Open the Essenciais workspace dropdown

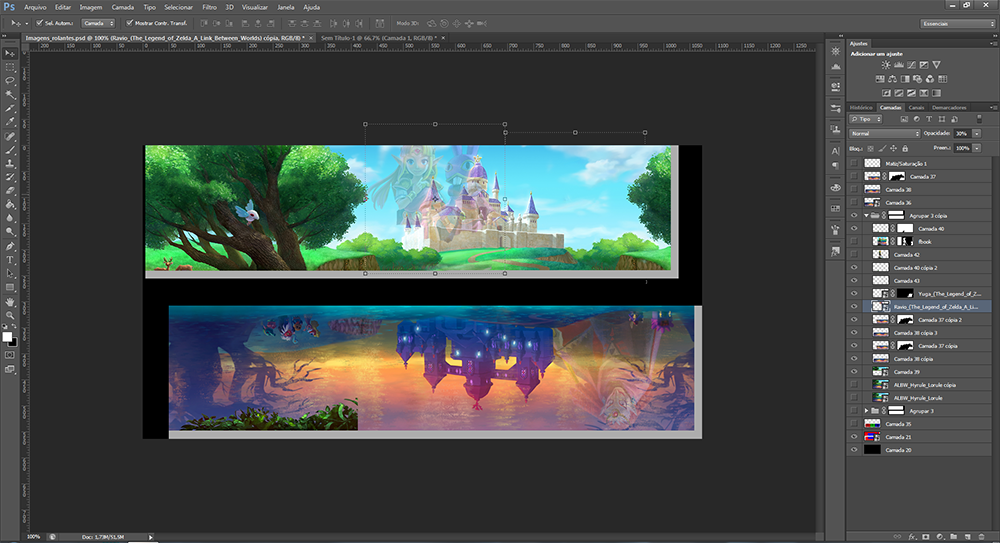click(x=957, y=24)
